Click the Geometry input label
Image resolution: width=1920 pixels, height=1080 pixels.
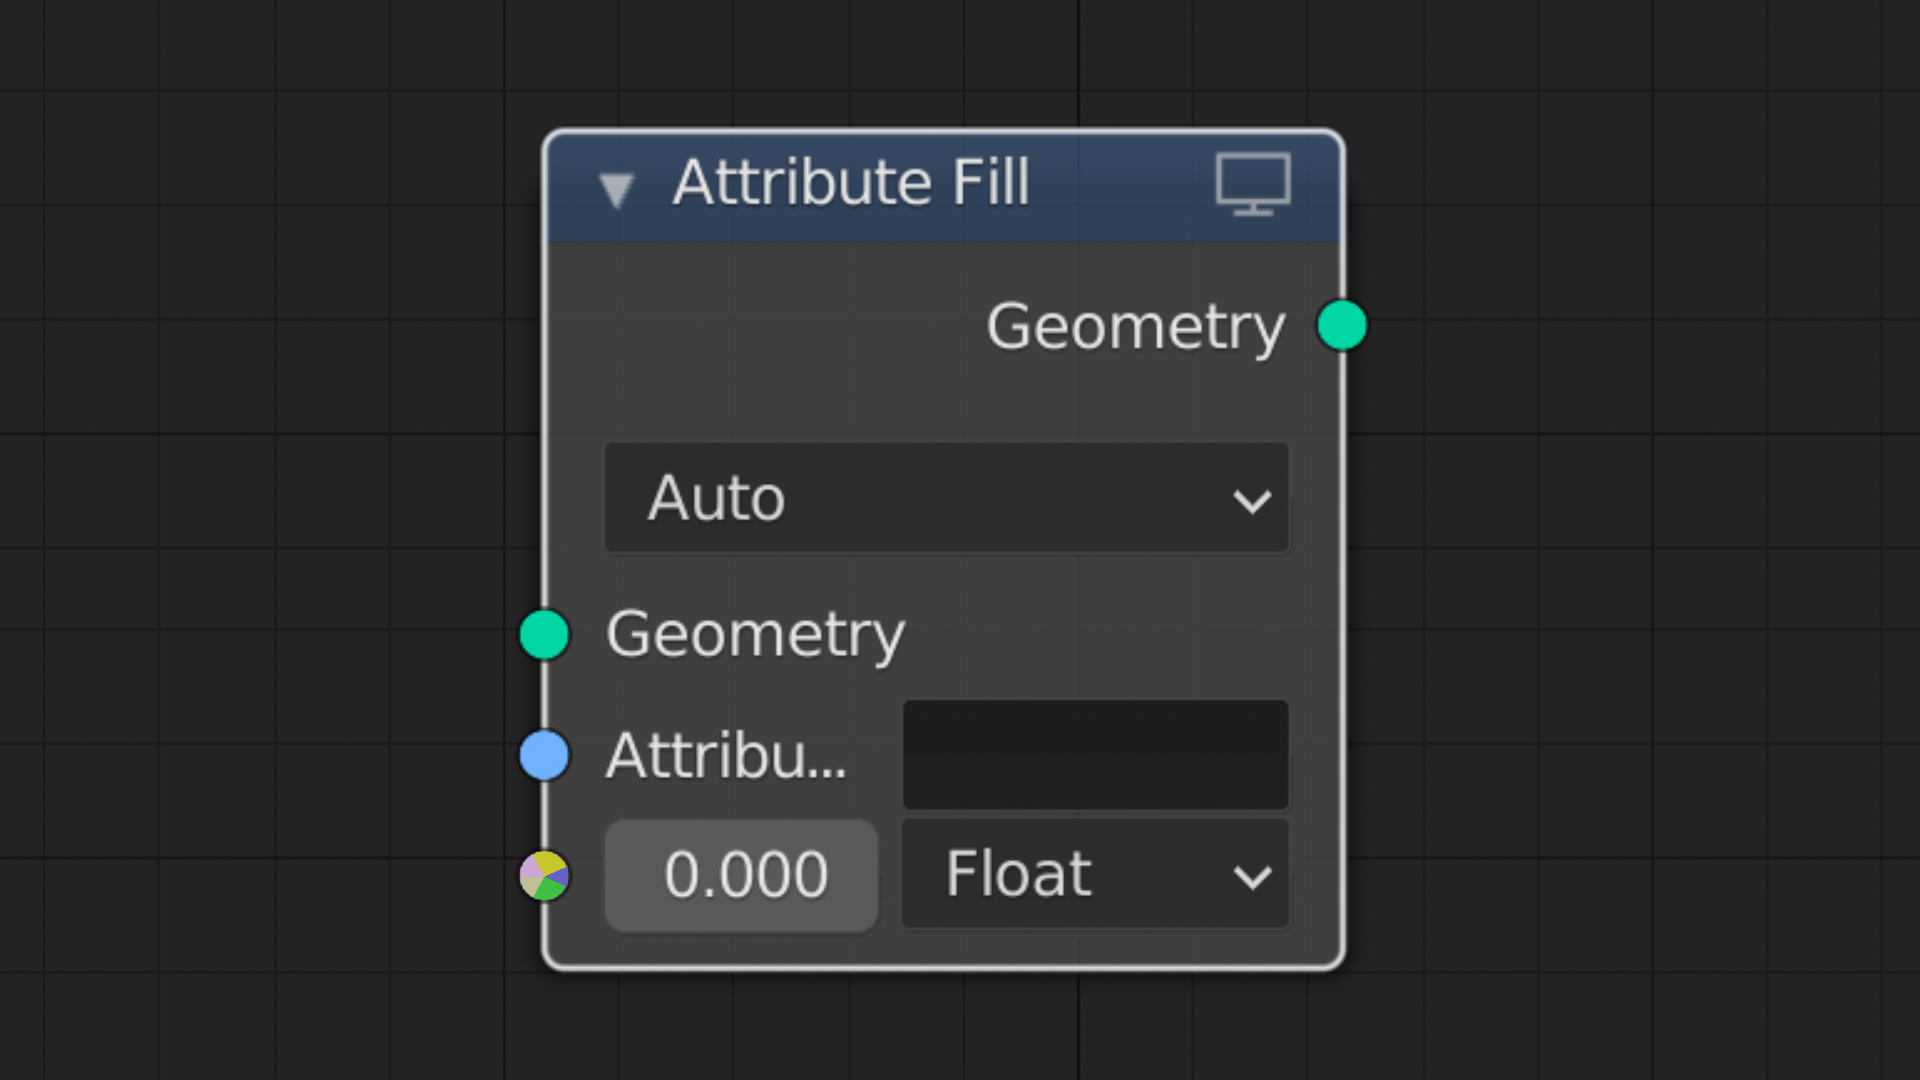point(755,636)
